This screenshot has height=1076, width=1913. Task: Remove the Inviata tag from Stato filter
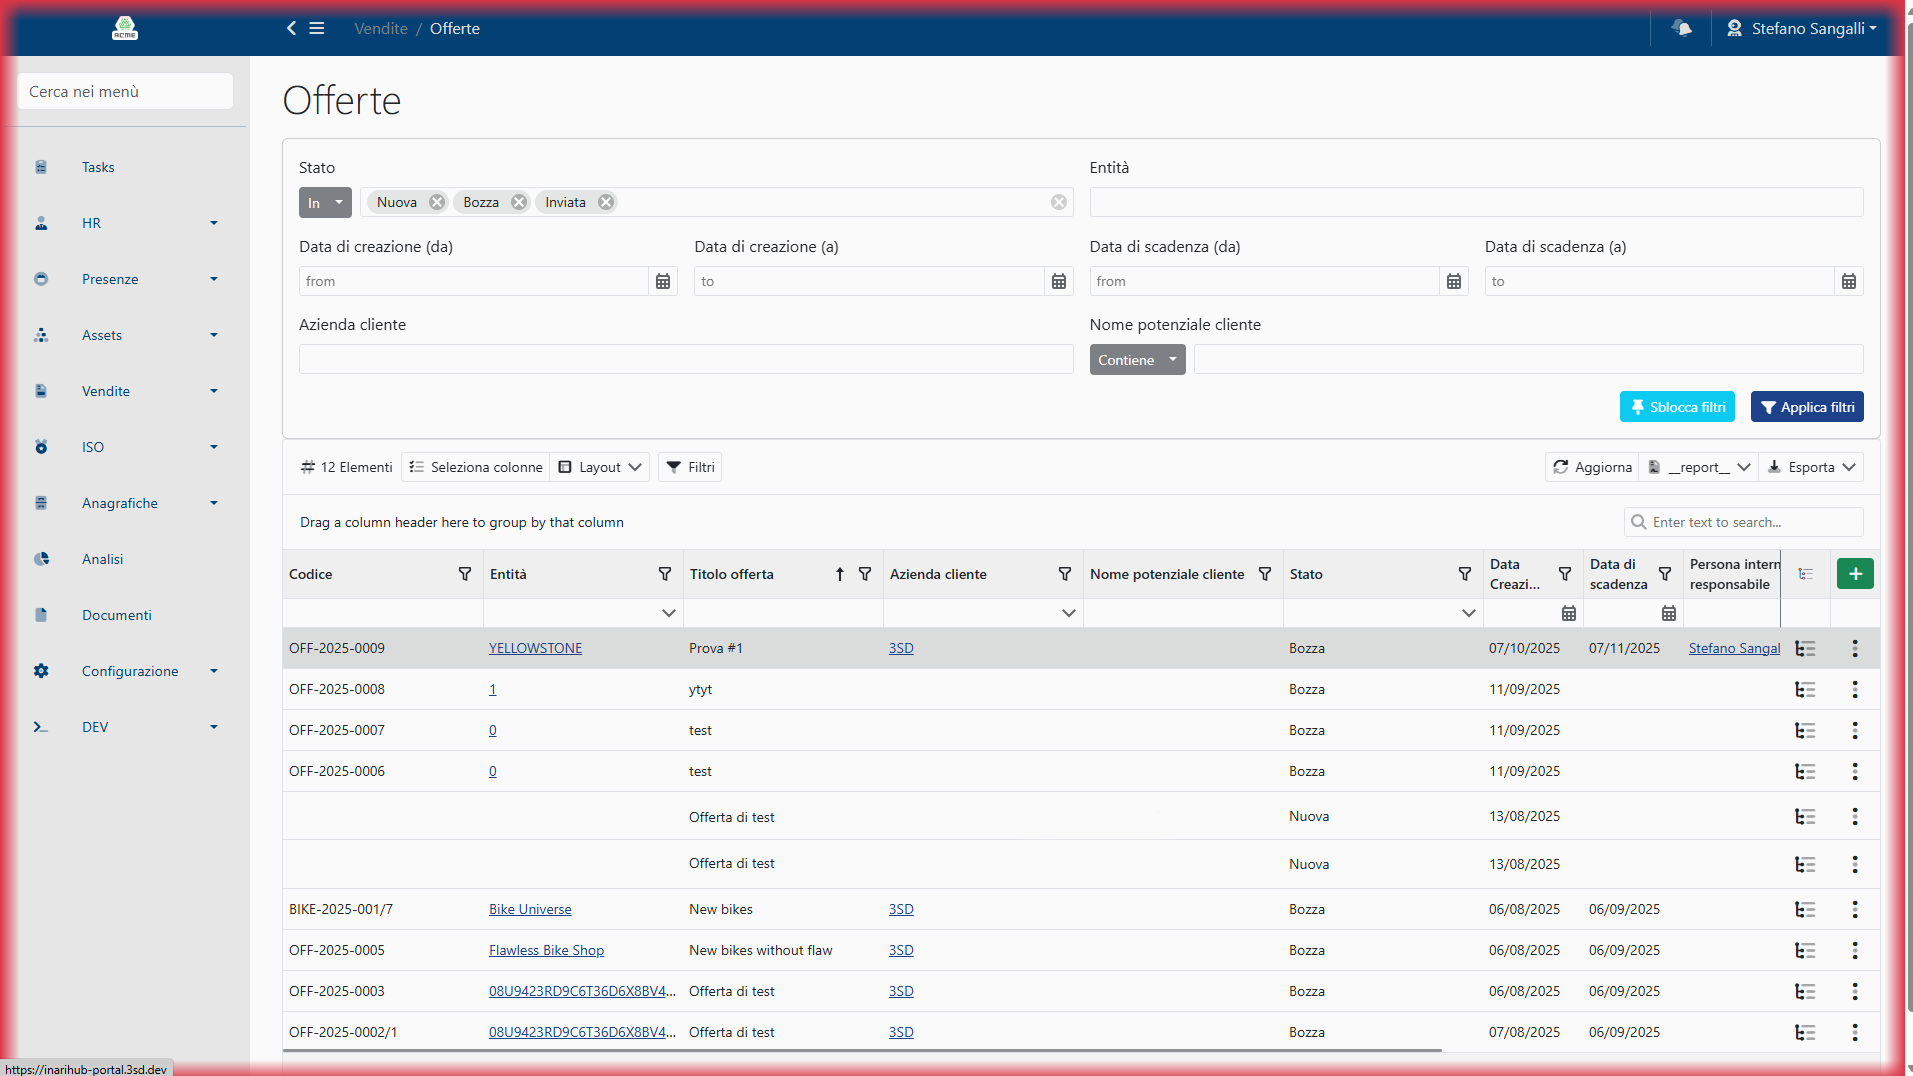pos(606,202)
